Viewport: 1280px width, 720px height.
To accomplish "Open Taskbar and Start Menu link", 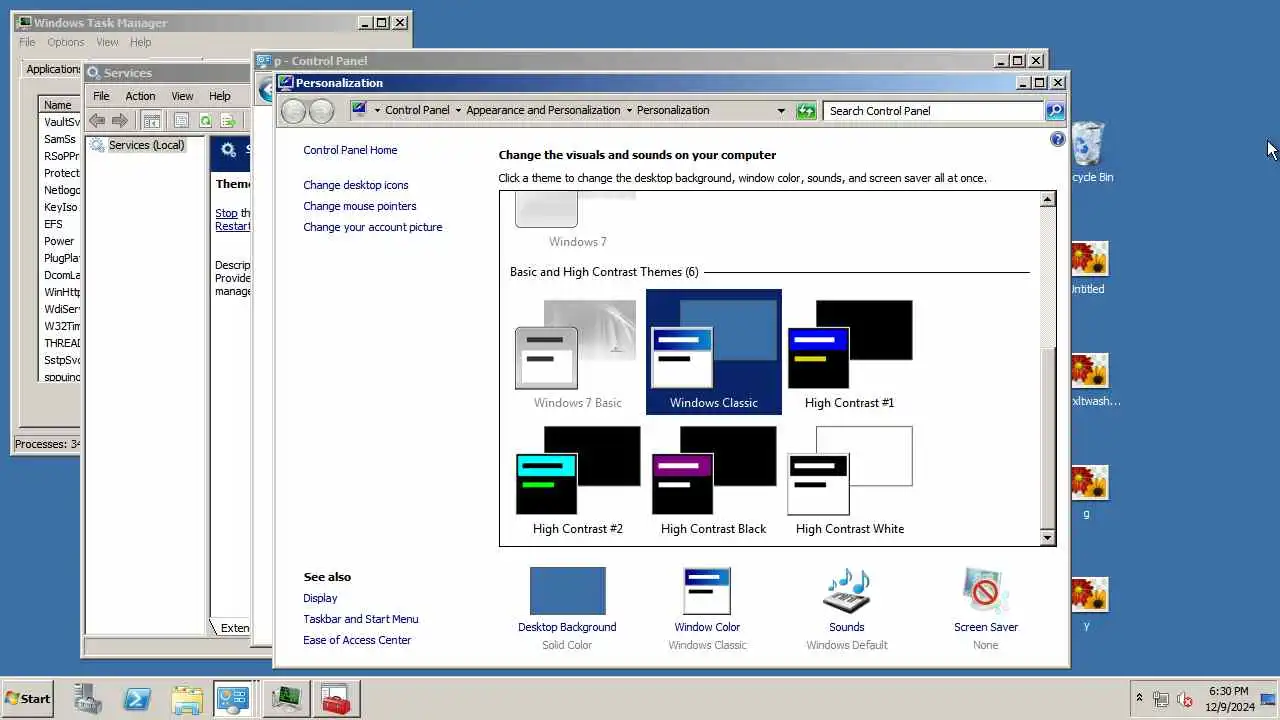I will (361, 619).
